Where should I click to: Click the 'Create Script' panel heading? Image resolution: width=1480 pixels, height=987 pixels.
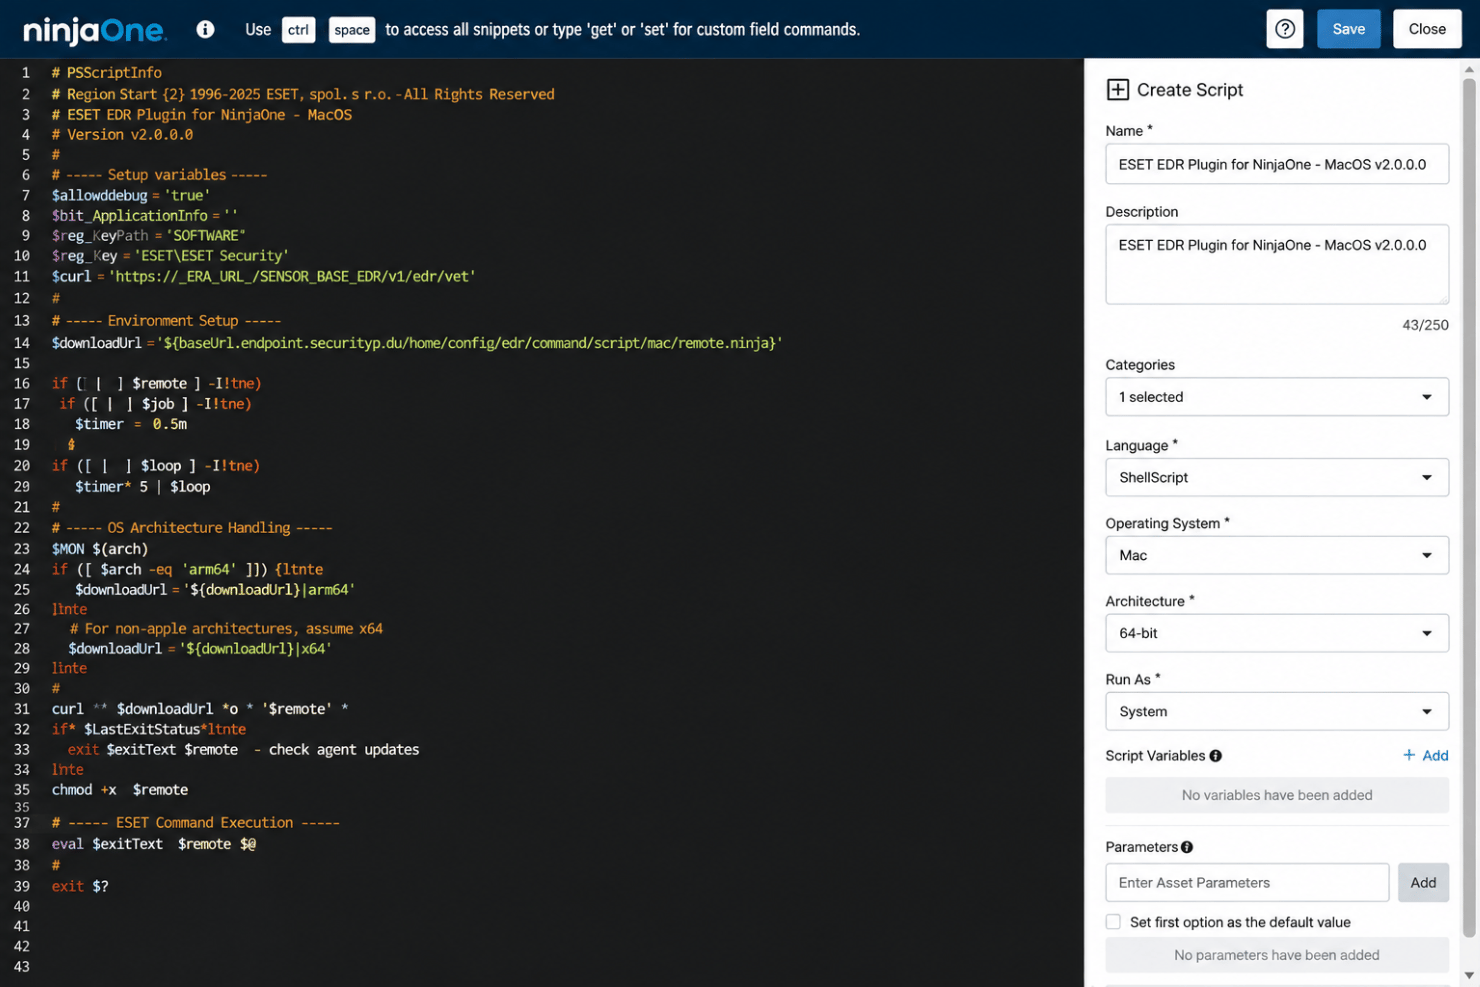(1190, 90)
